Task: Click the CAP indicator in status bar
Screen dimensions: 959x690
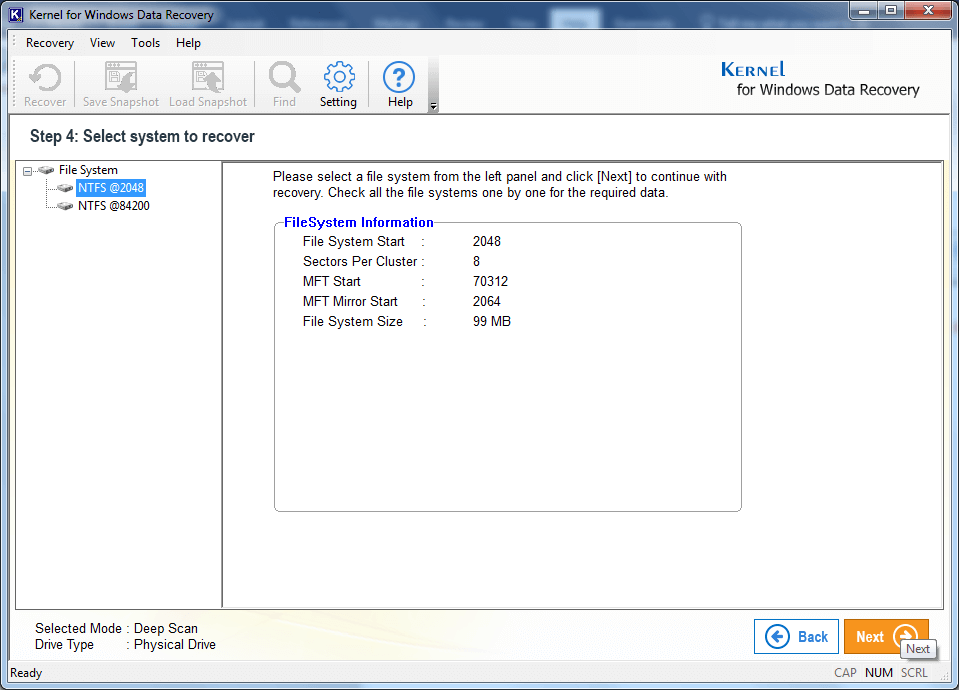Action: coord(845,673)
